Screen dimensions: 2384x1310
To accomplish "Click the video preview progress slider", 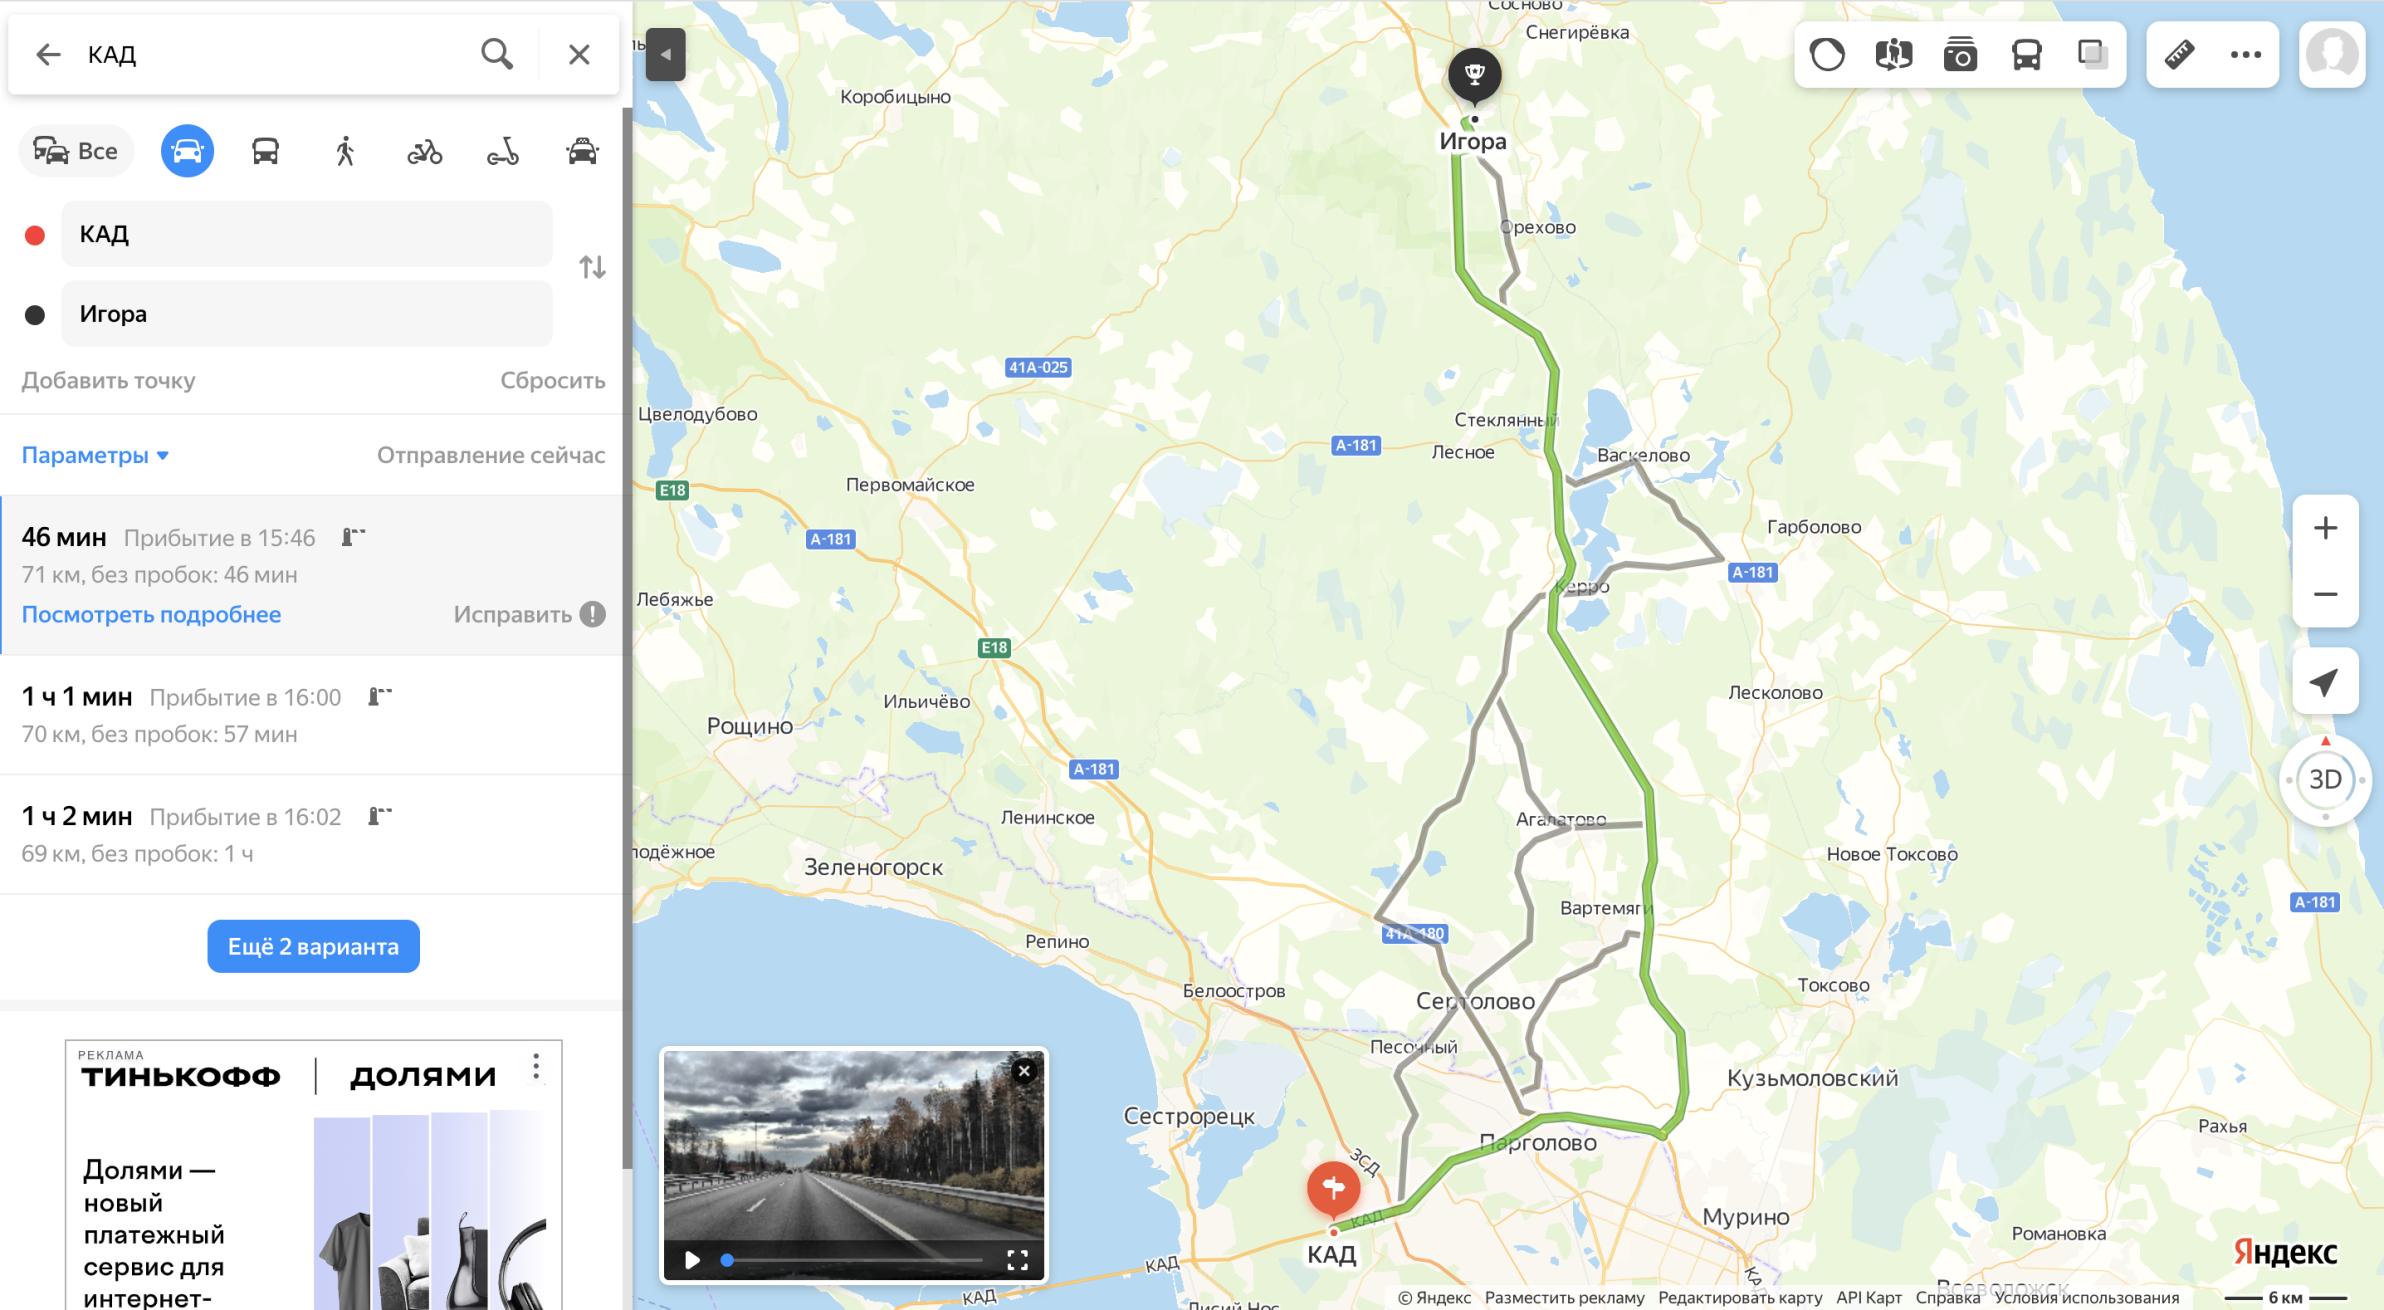I will pos(853,1260).
